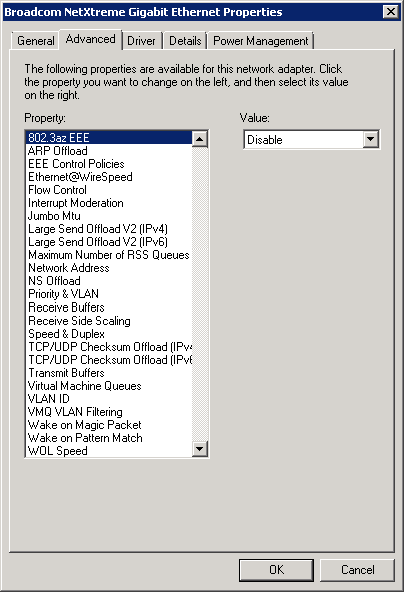Select Wake on Magic Packet property
The height and width of the screenshot is (592, 404).
(x=109, y=425)
